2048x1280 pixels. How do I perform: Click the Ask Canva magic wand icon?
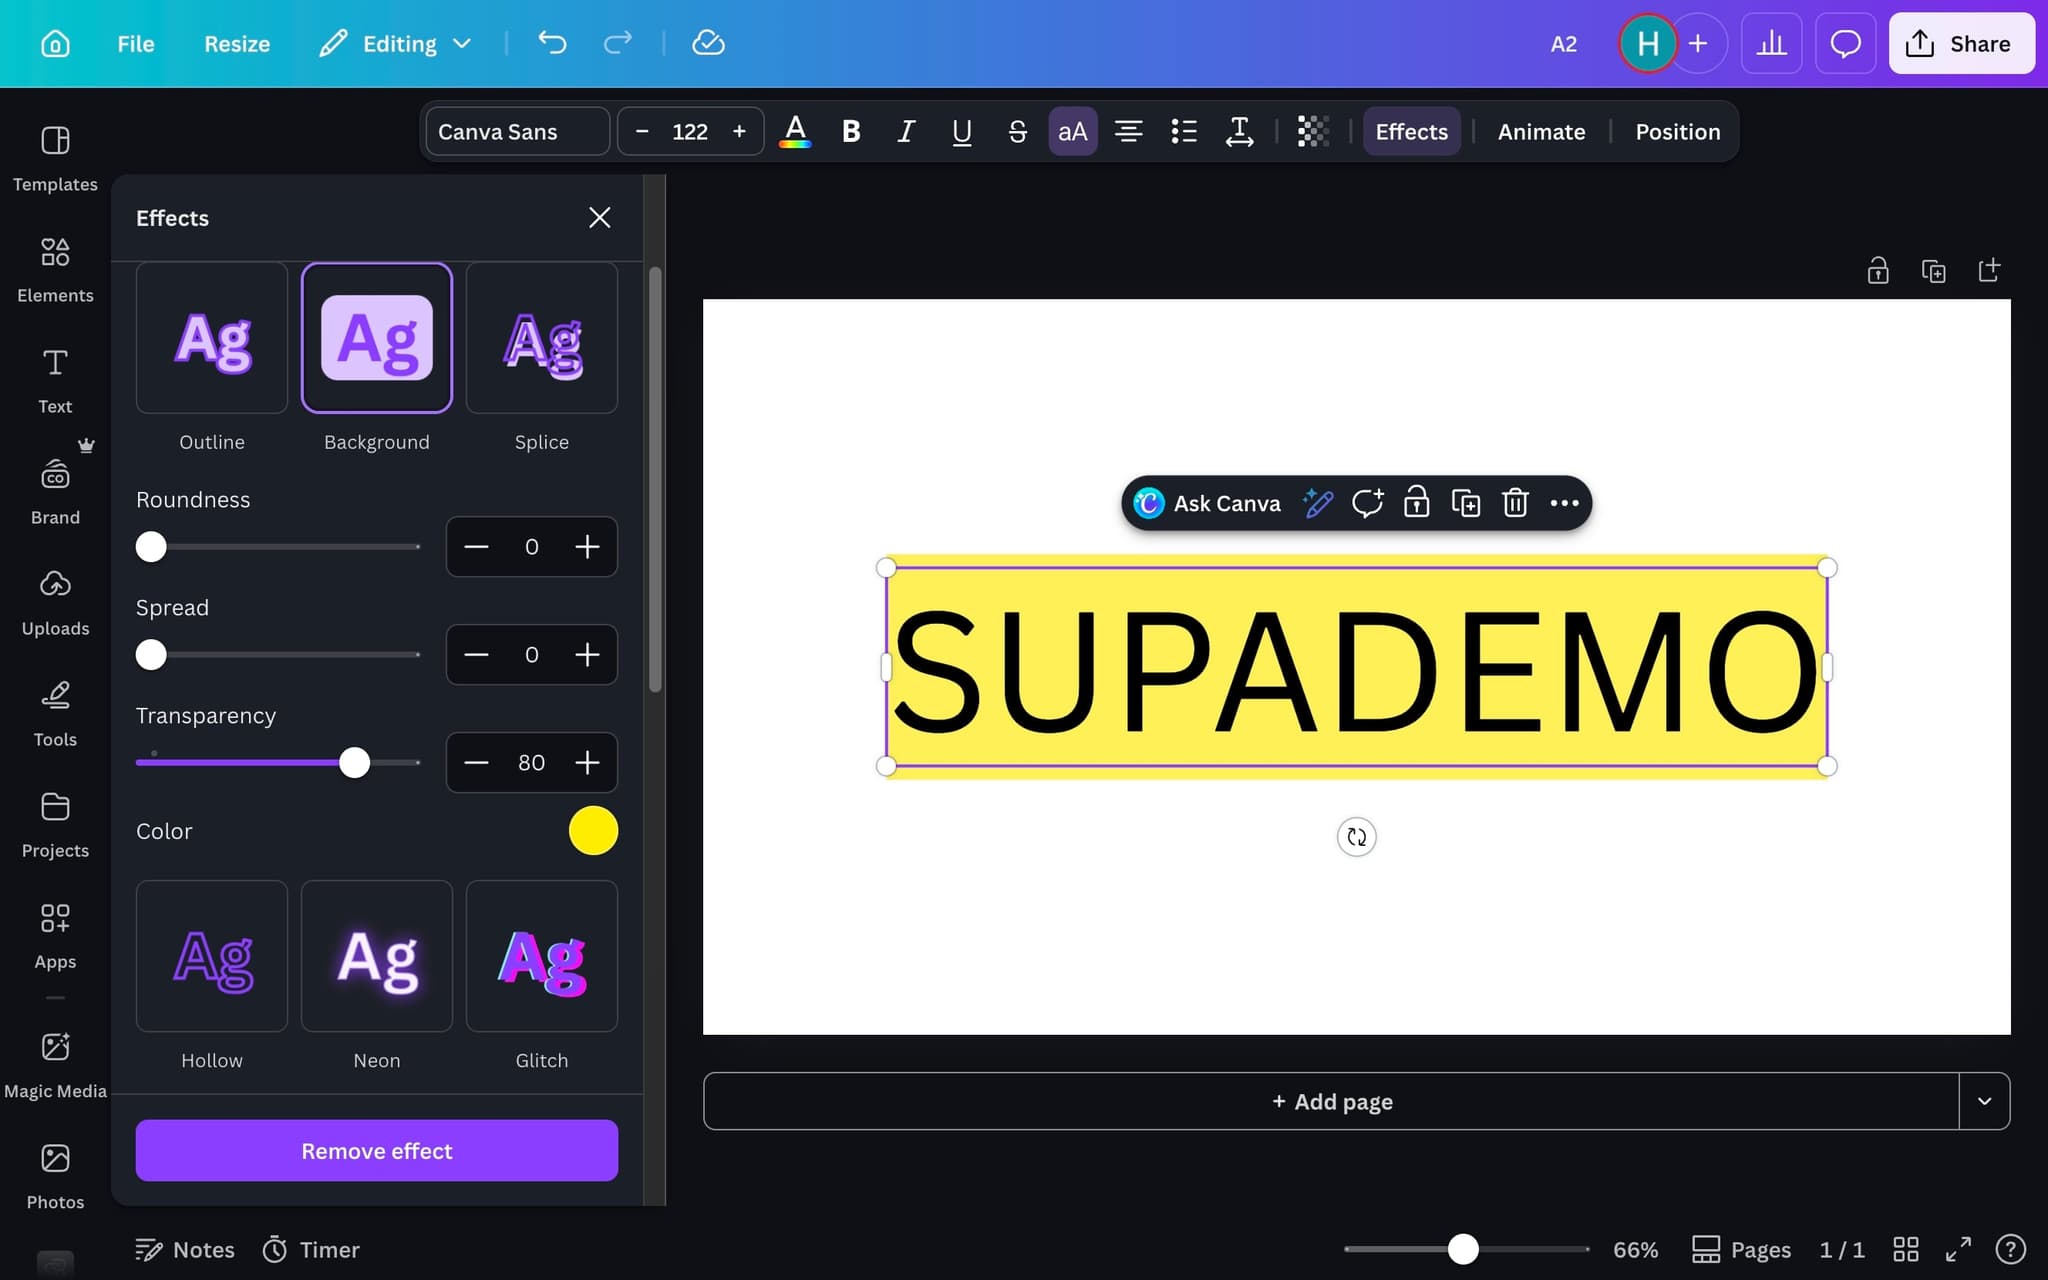1316,503
